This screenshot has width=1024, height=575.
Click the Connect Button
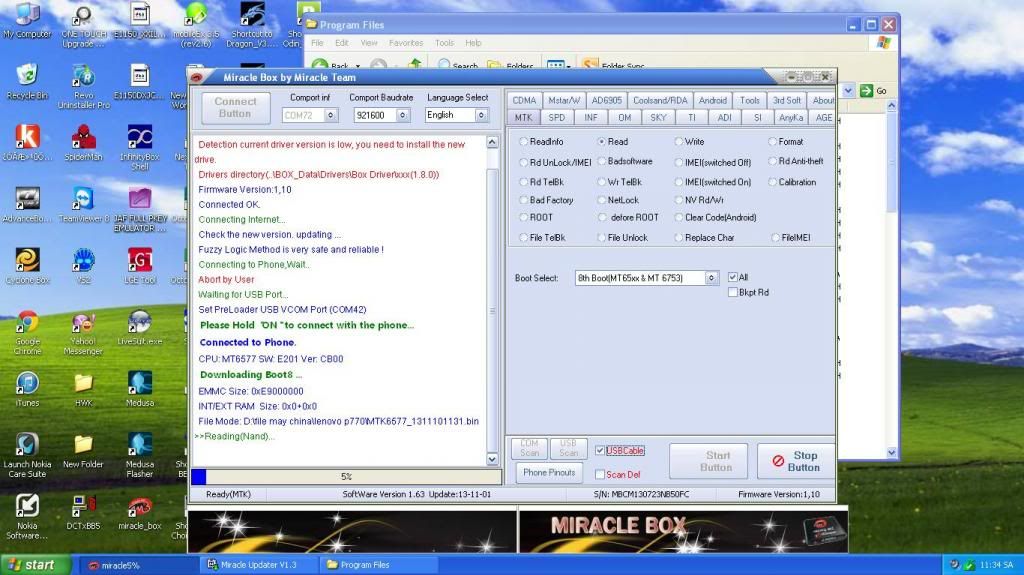click(235, 108)
